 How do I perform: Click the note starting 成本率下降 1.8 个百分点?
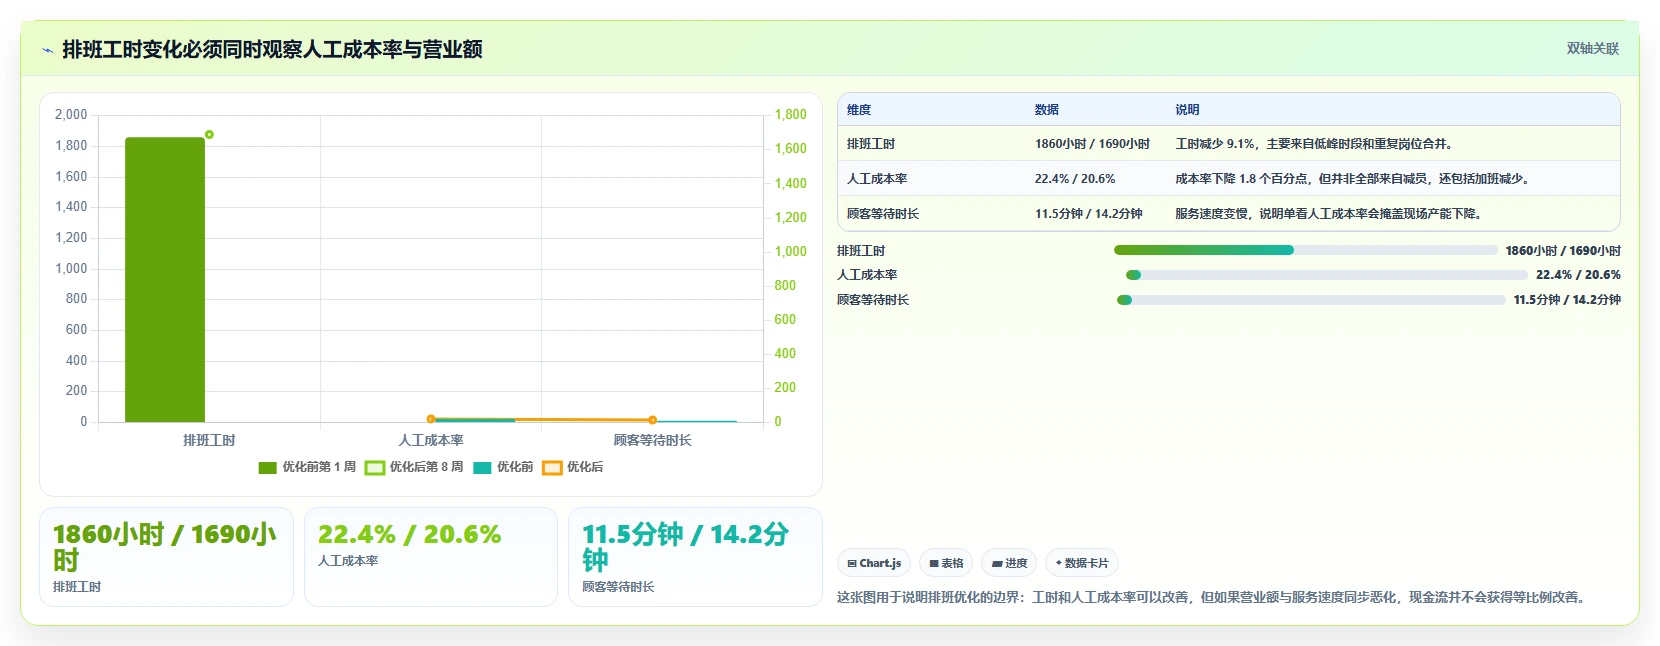pyautogui.click(x=1353, y=179)
